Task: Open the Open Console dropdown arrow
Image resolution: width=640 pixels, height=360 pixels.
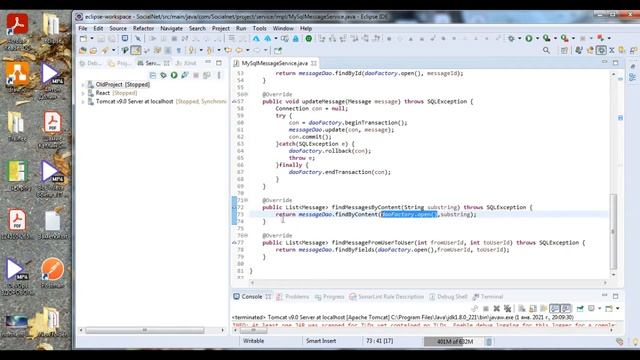Action: tap(618, 309)
